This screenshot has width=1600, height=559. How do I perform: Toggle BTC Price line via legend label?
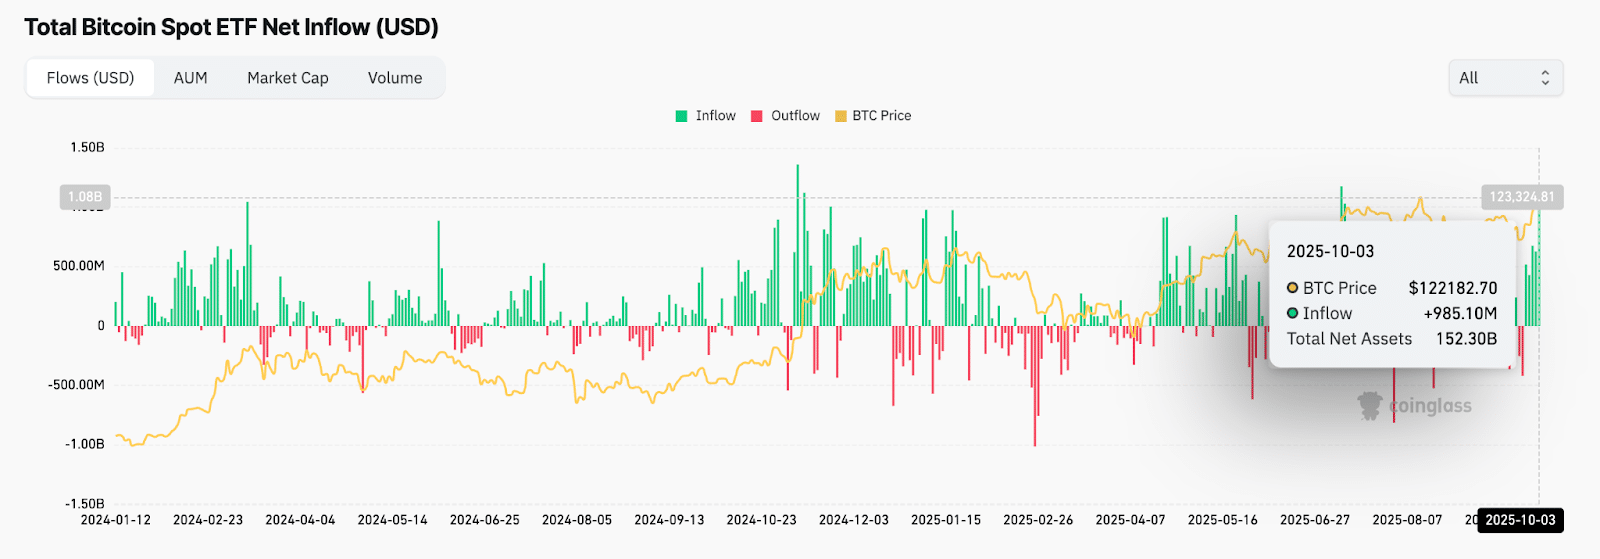(x=881, y=116)
